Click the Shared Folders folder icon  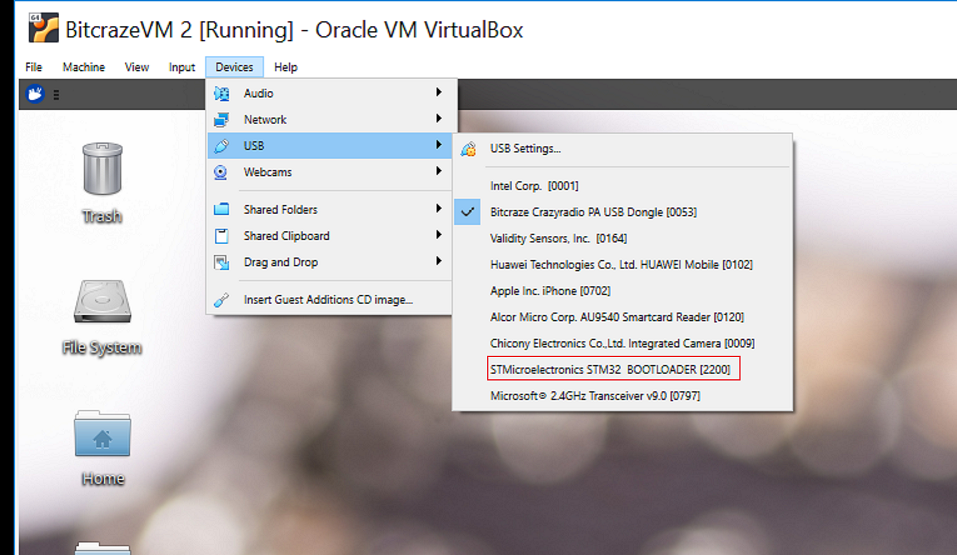tap(222, 209)
